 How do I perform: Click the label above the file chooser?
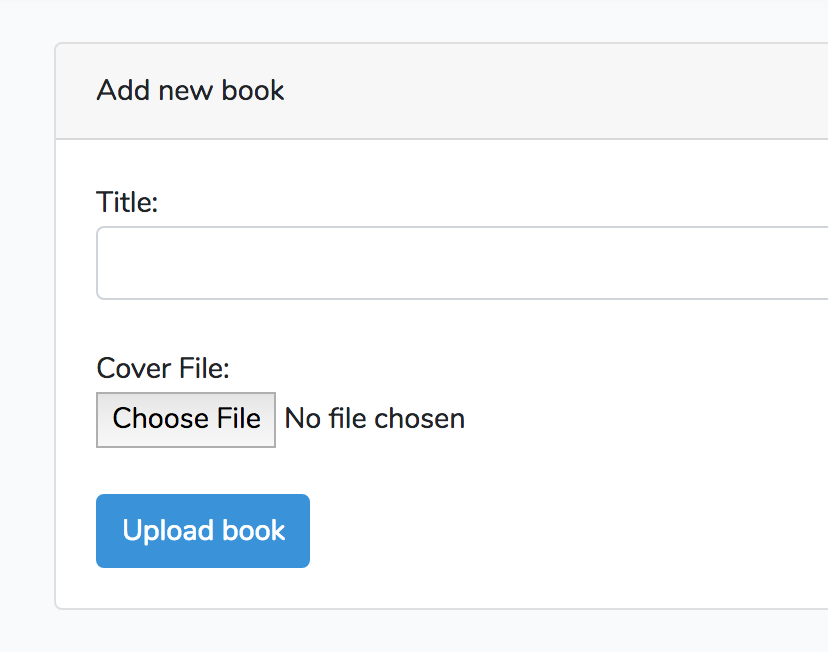(x=163, y=369)
